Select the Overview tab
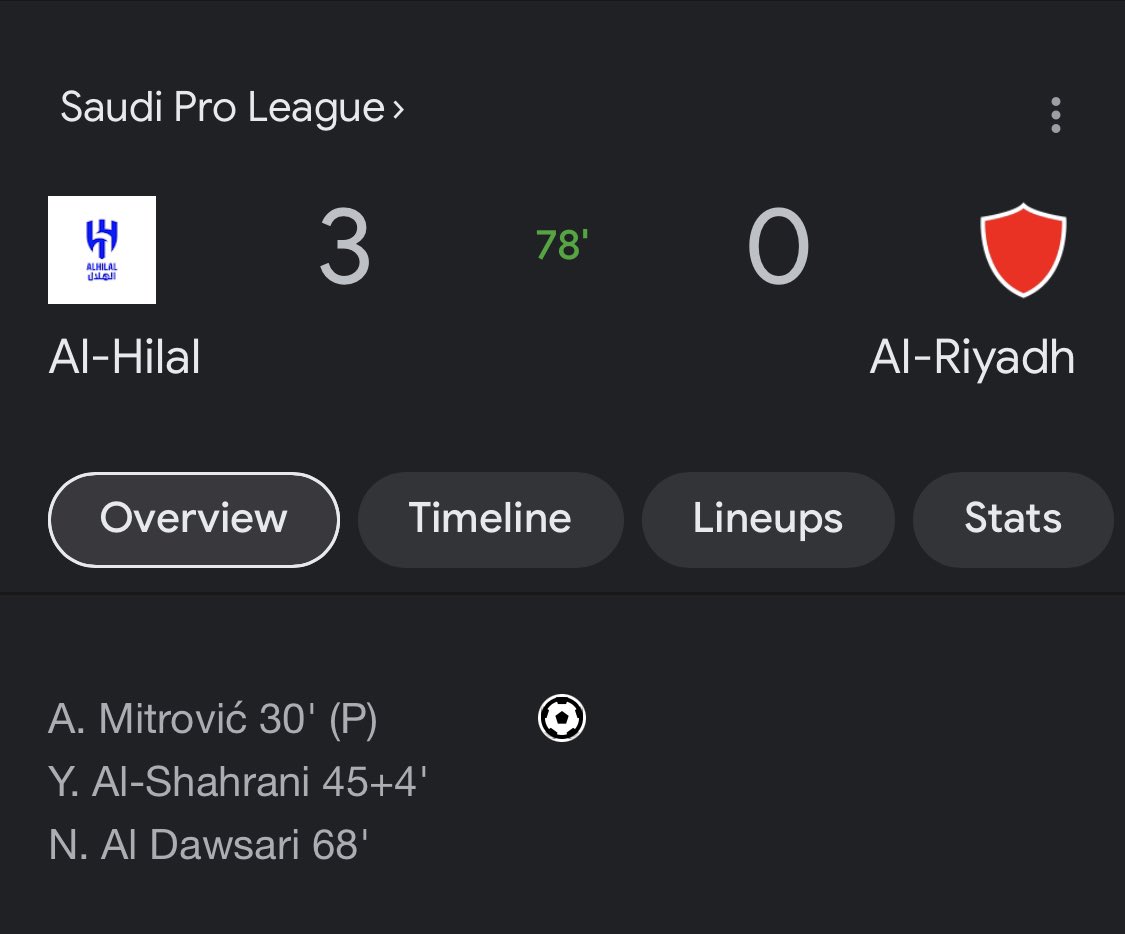 (x=194, y=519)
